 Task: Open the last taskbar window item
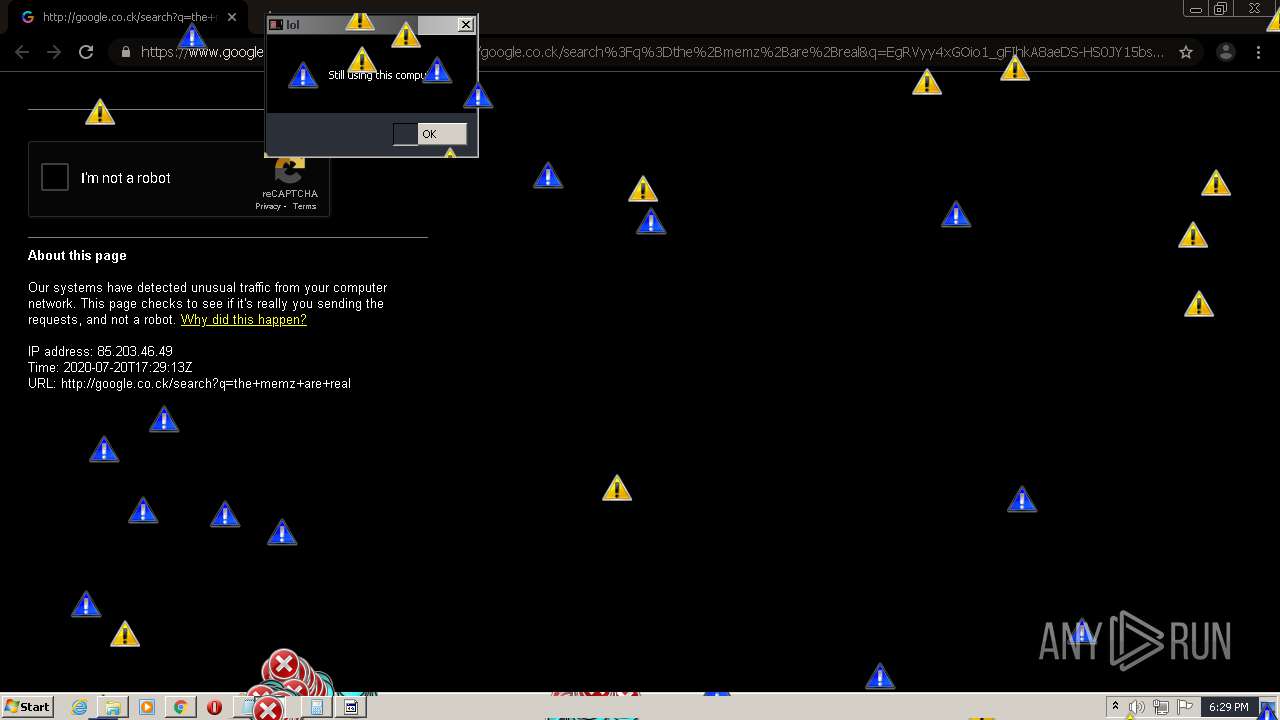tap(351, 707)
